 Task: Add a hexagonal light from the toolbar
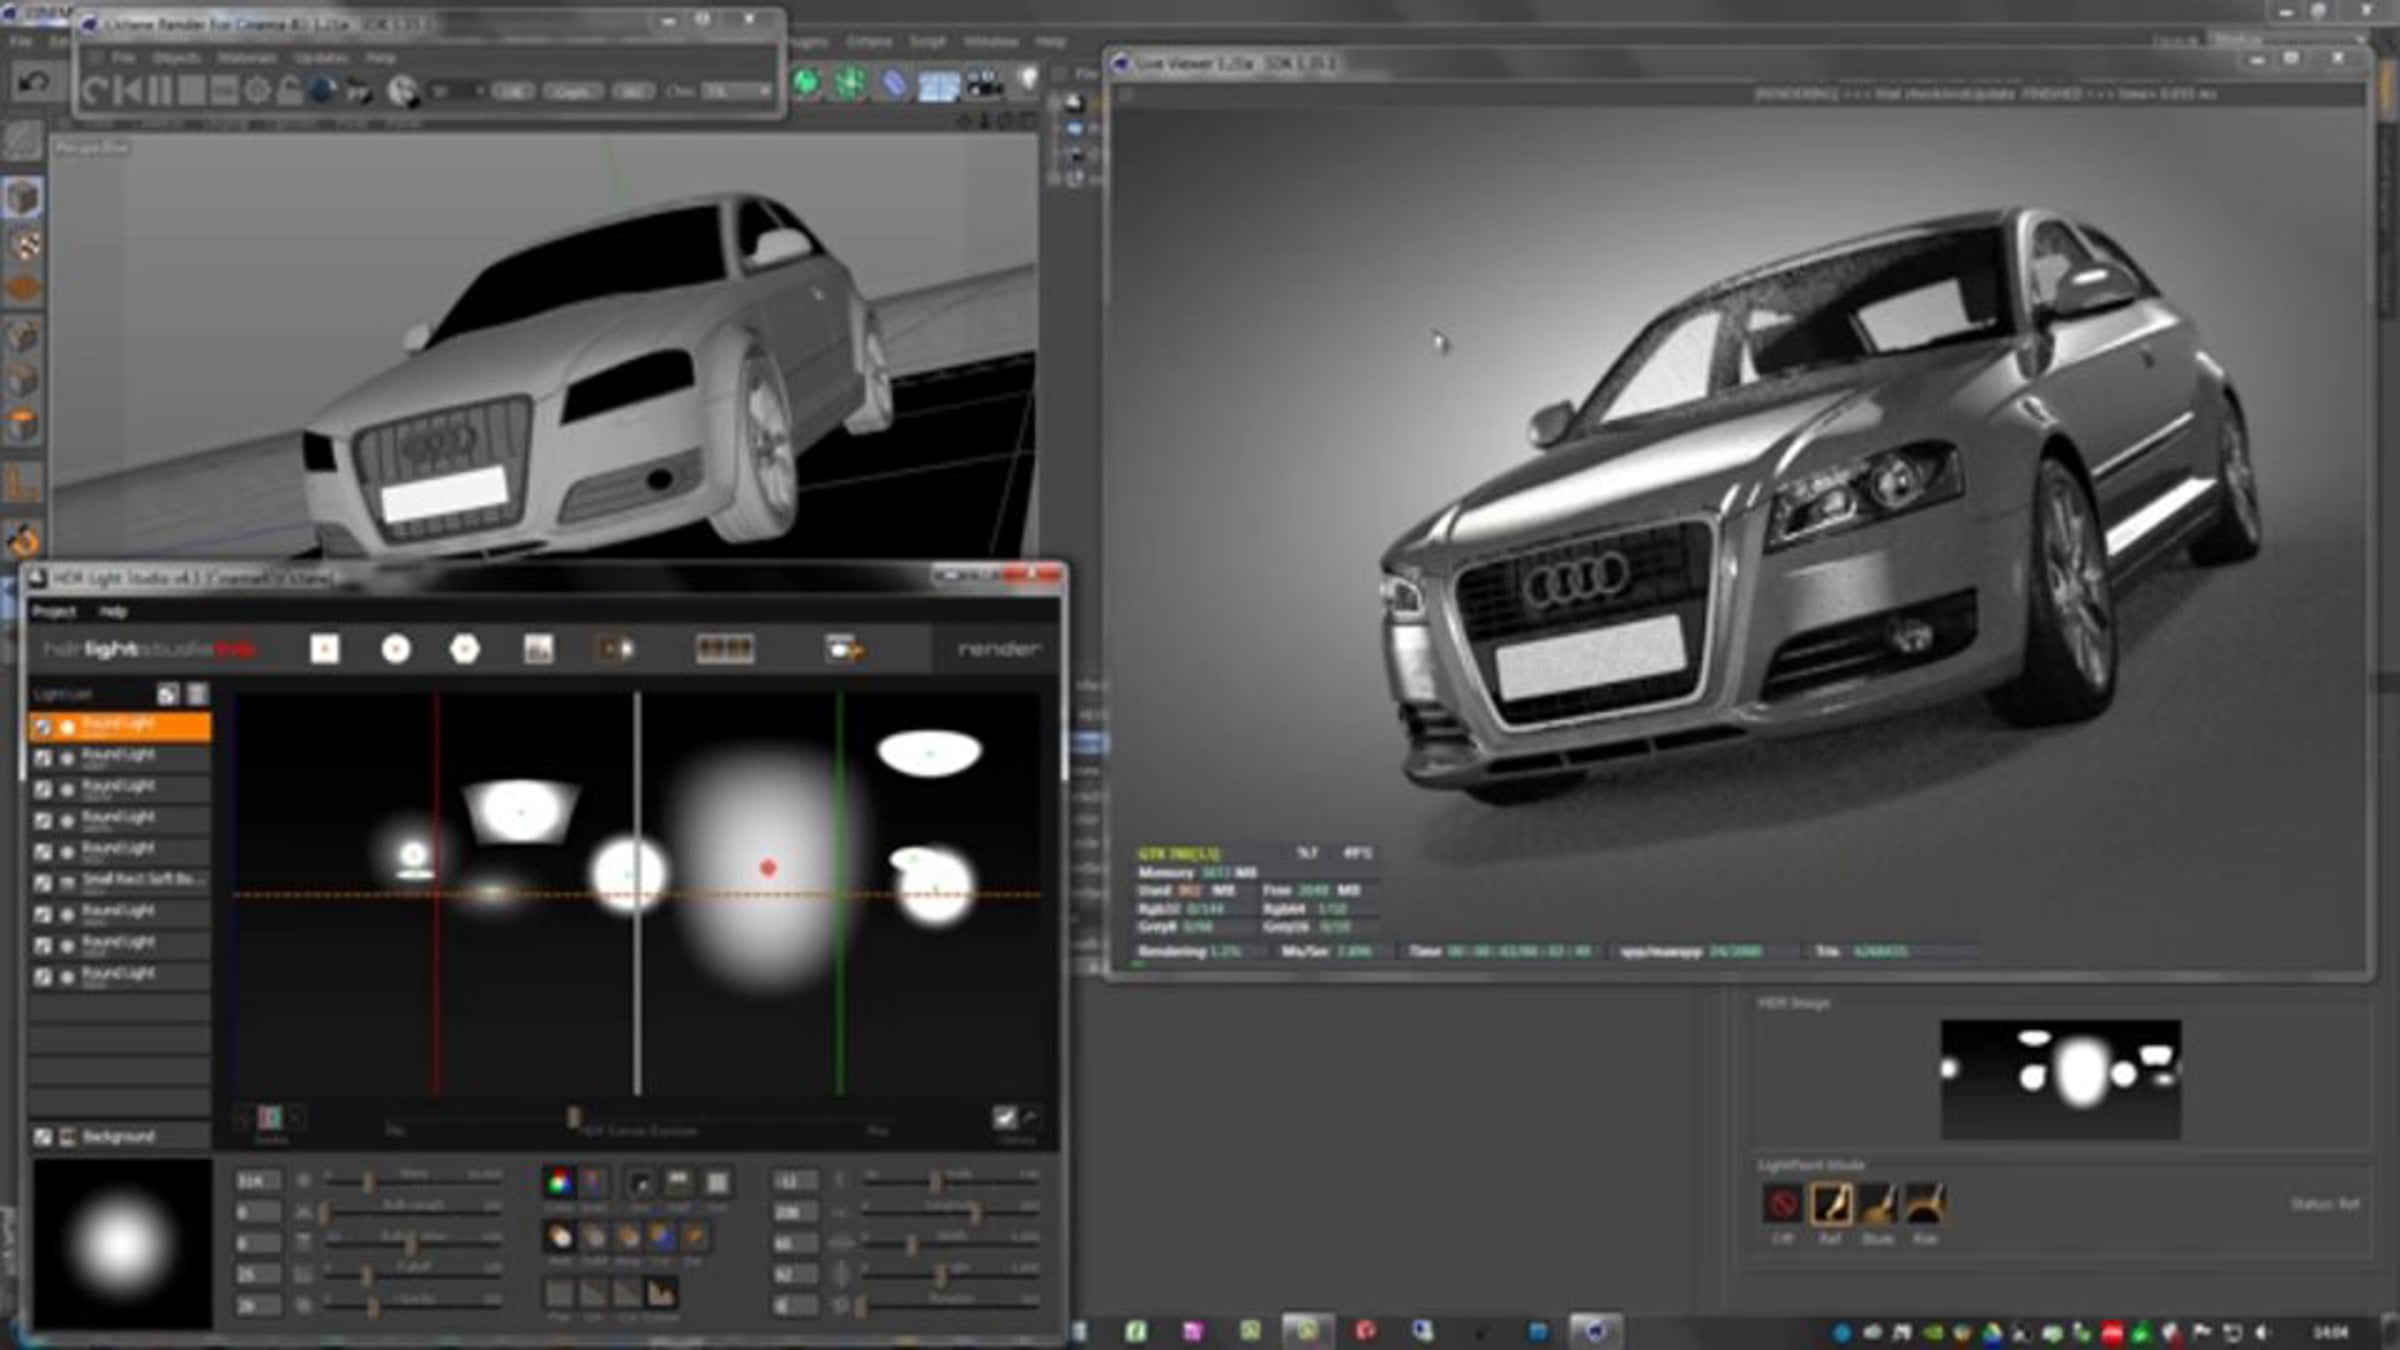click(x=464, y=650)
